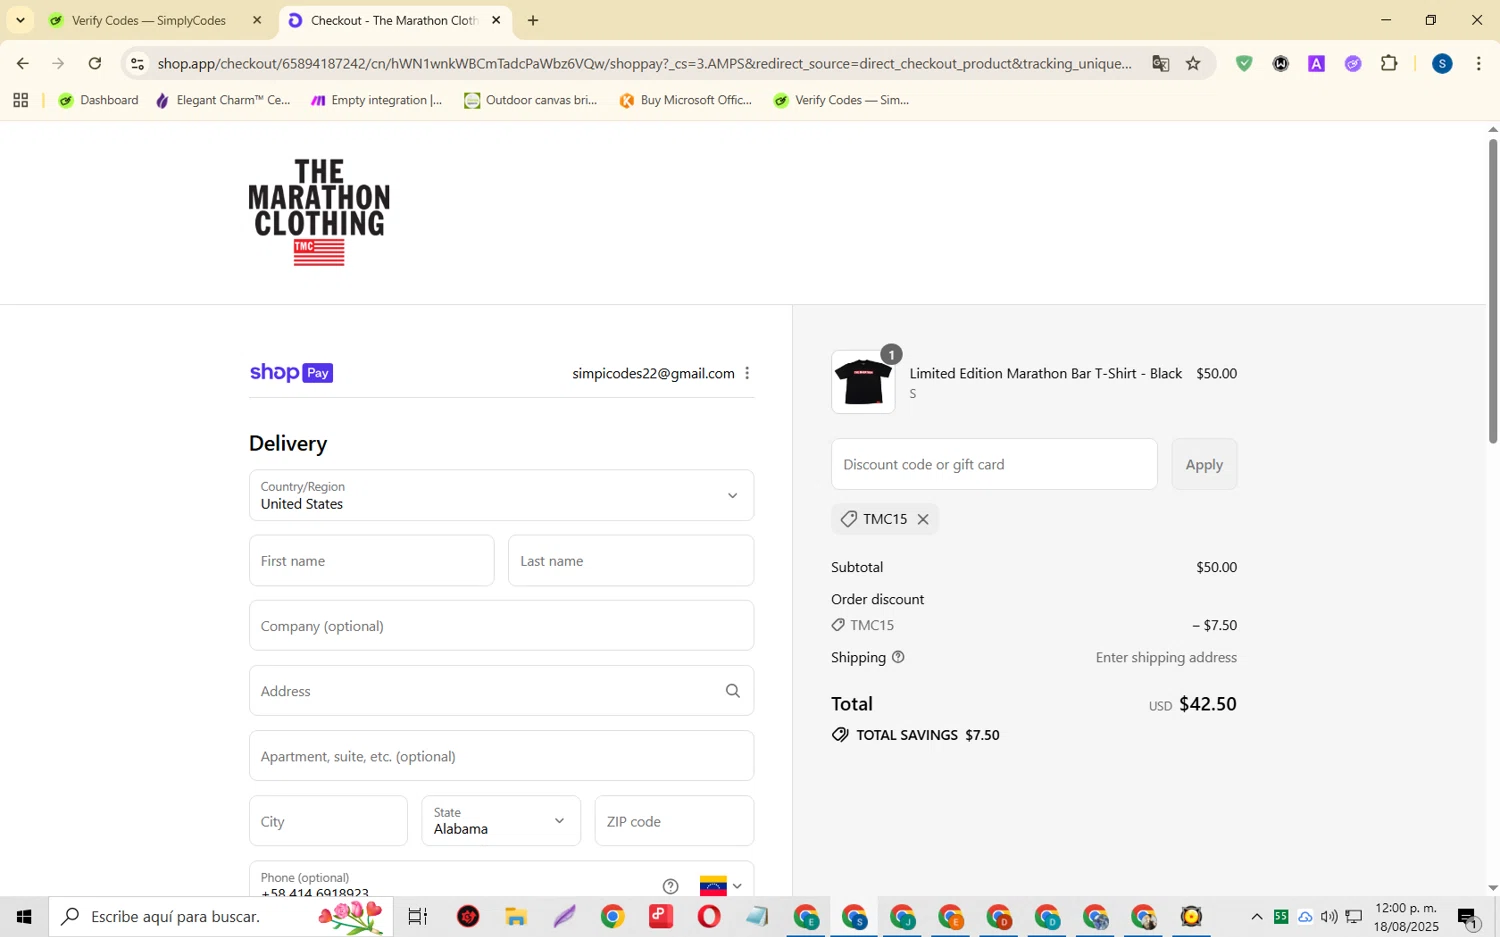Open the account options three-dot menu

click(x=747, y=373)
